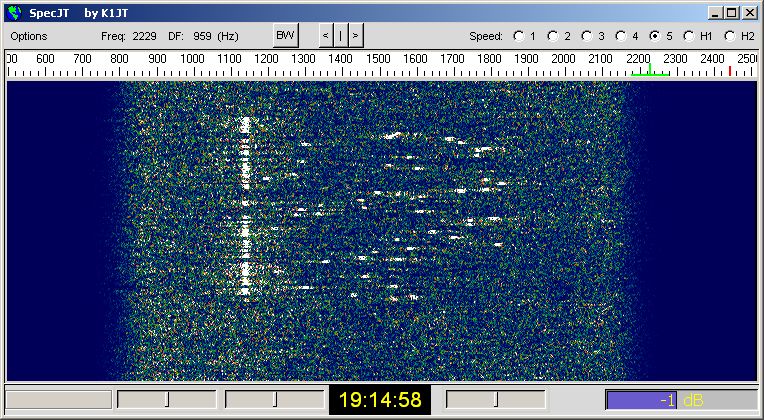This screenshot has height=420, width=764.
Task: Click the -1 dB level indicator
Action: (x=682, y=400)
